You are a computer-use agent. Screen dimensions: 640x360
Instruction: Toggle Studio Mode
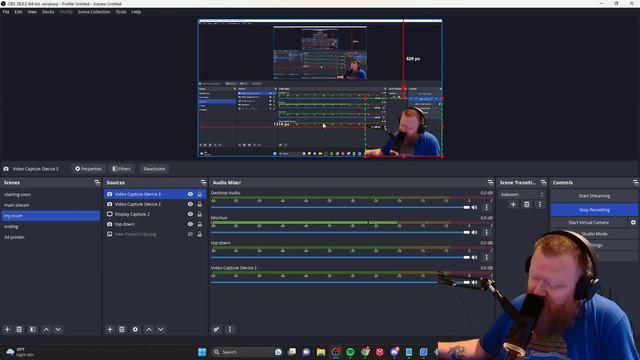(x=594, y=234)
